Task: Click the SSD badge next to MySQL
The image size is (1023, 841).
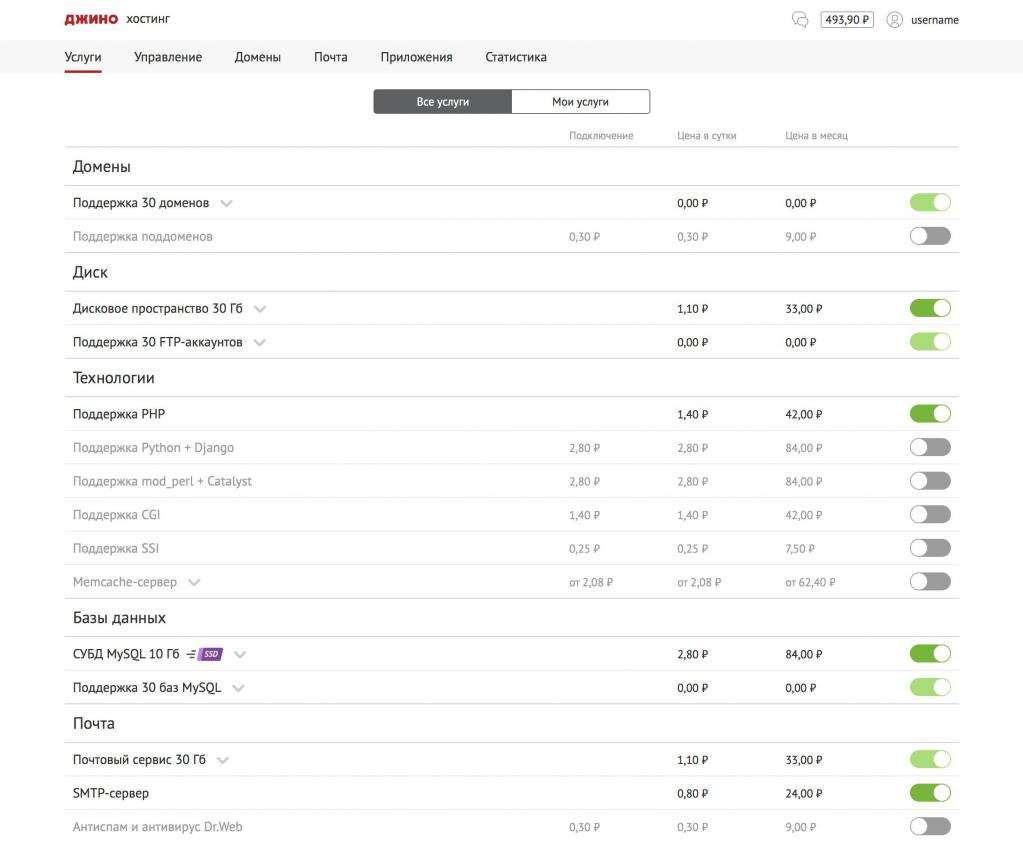Action: pyautogui.click(x=209, y=654)
